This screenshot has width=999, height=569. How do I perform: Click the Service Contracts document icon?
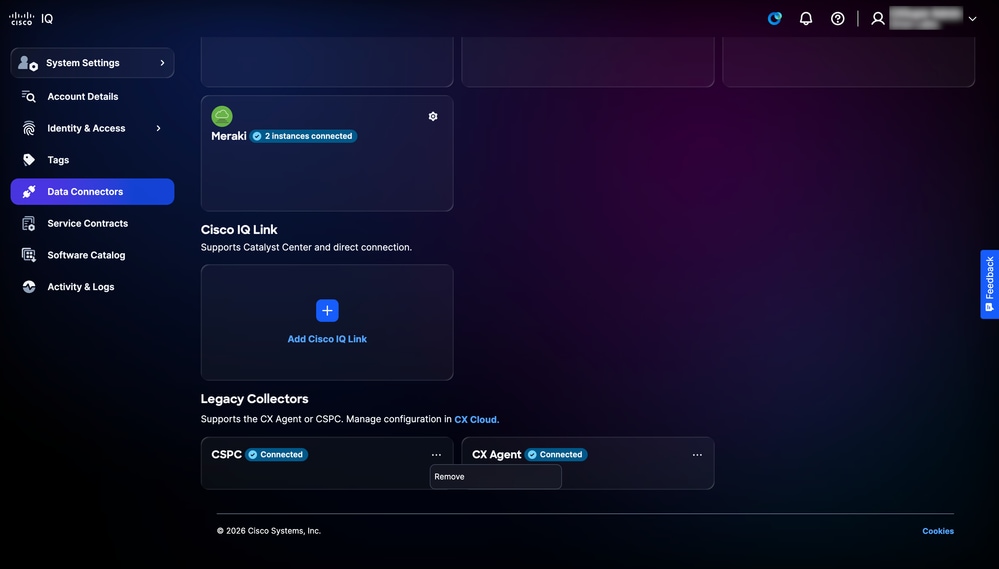click(29, 223)
